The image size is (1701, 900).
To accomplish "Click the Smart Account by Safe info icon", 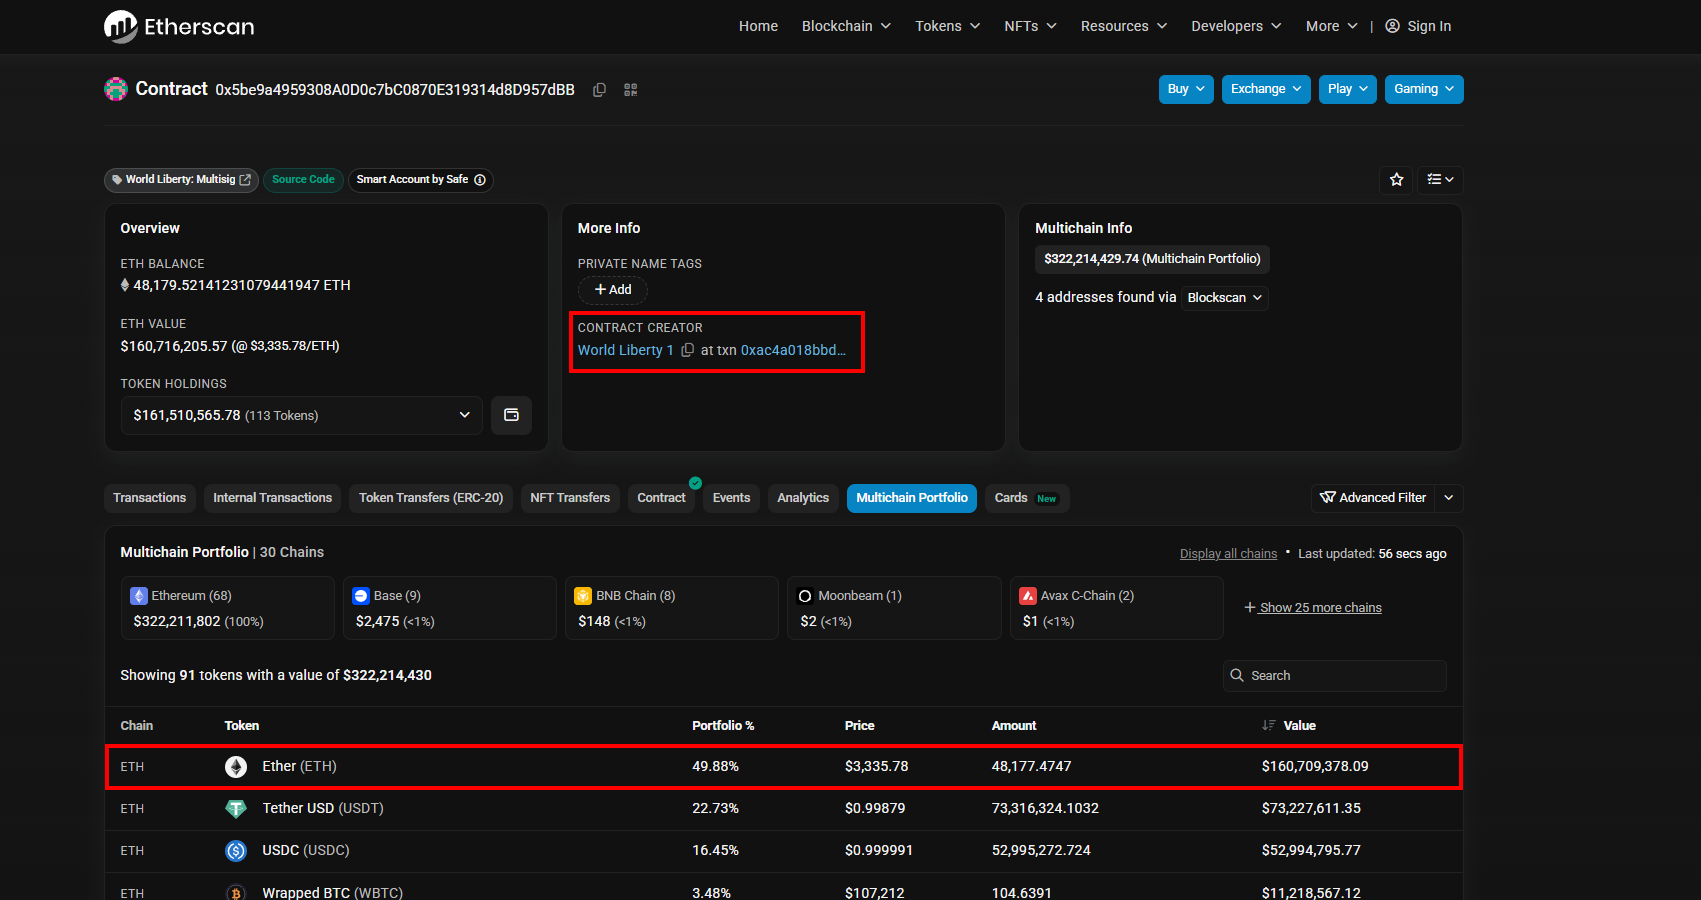I will click(480, 180).
